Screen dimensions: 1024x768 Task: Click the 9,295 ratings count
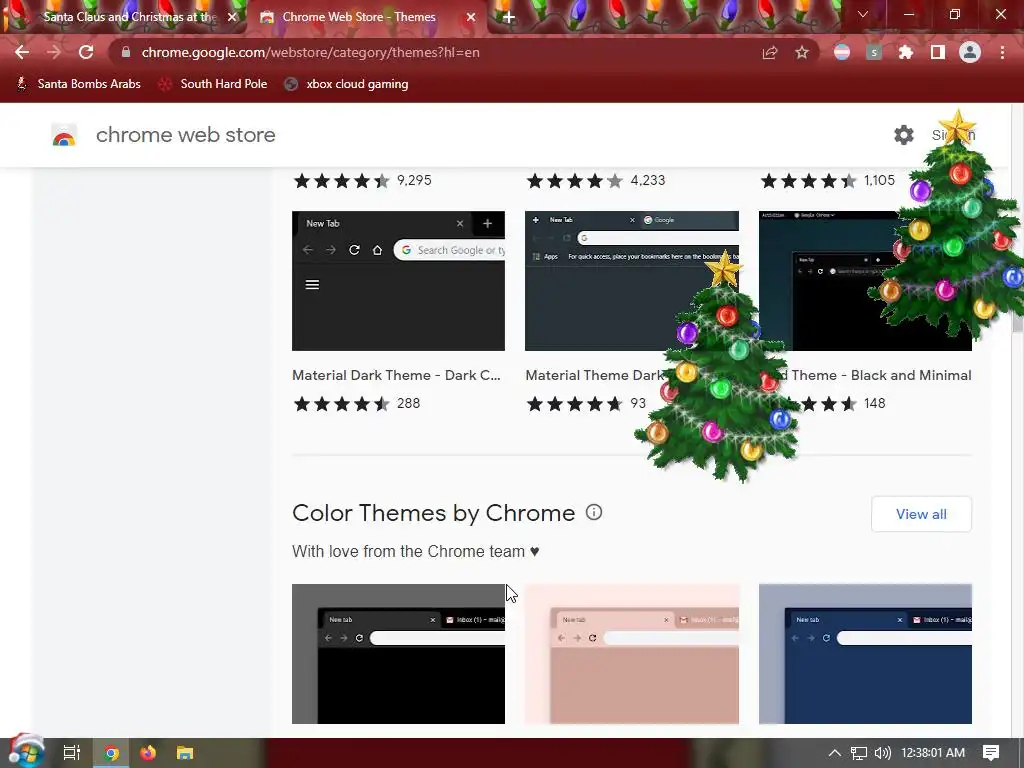tap(414, 180)
